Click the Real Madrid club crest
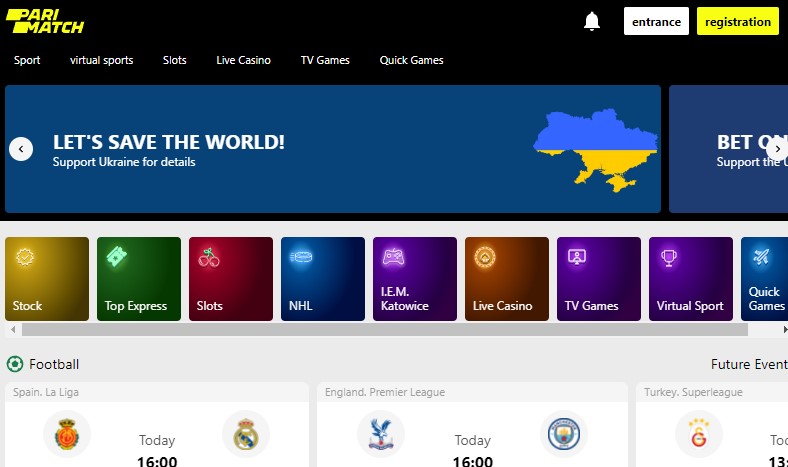This screenshot has width=788, height=467. (x=246, y=434)
